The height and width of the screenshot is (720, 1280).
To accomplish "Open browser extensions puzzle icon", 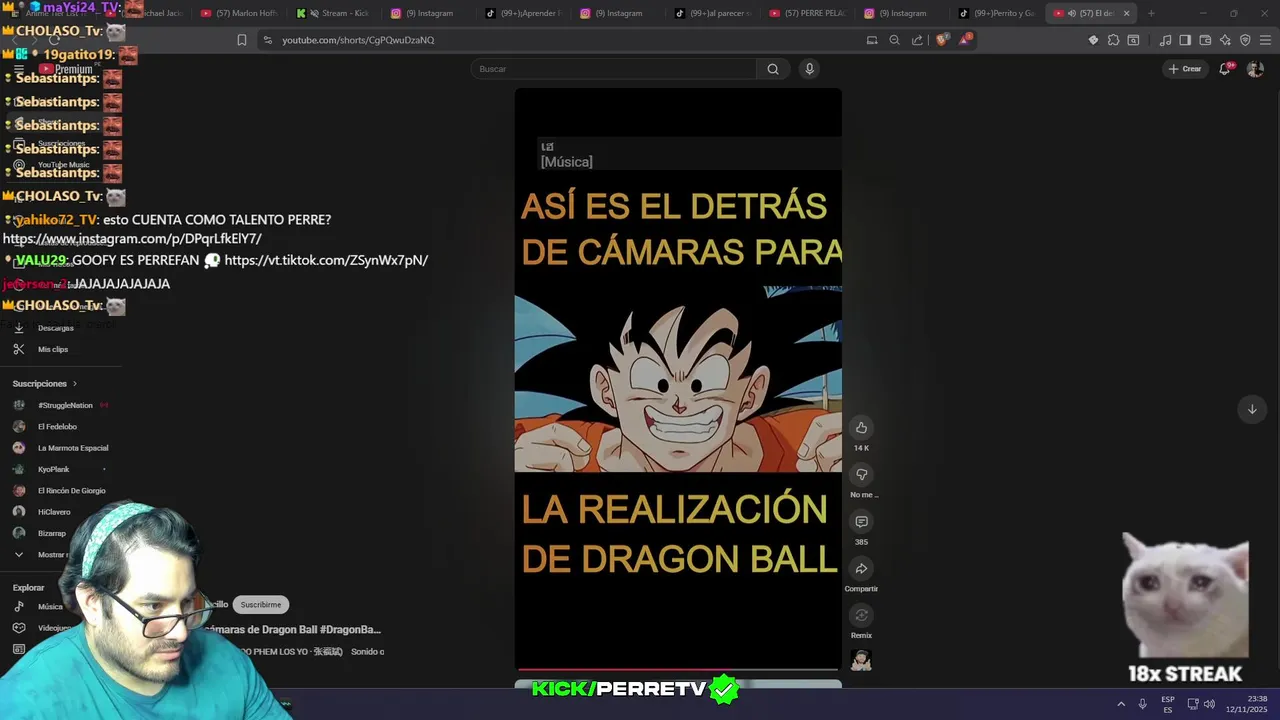I will [1113, 40].
